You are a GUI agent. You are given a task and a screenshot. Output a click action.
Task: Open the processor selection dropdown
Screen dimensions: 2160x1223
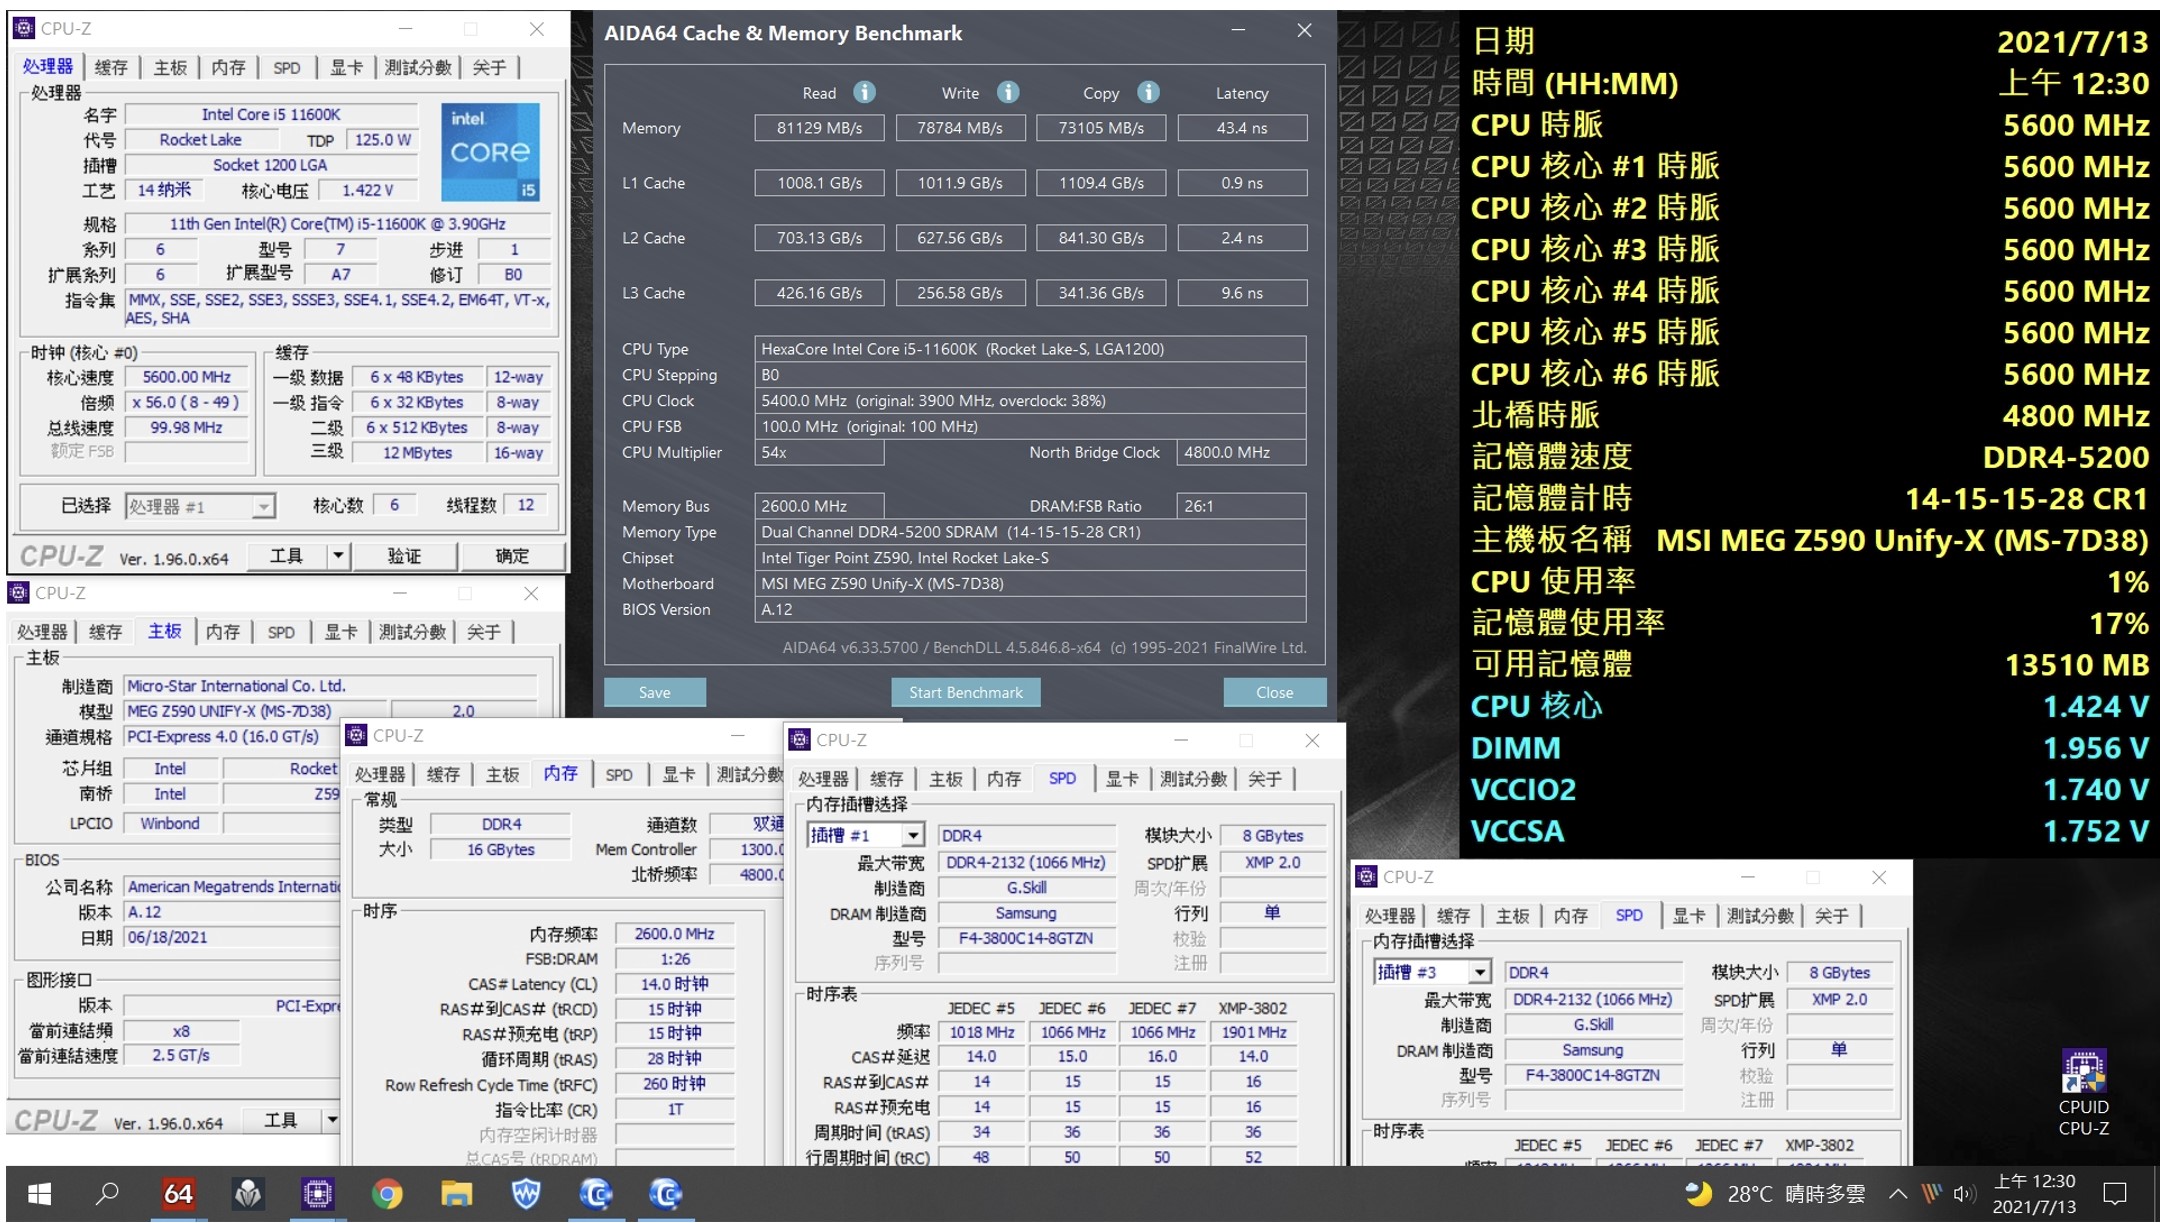[263, 506]
